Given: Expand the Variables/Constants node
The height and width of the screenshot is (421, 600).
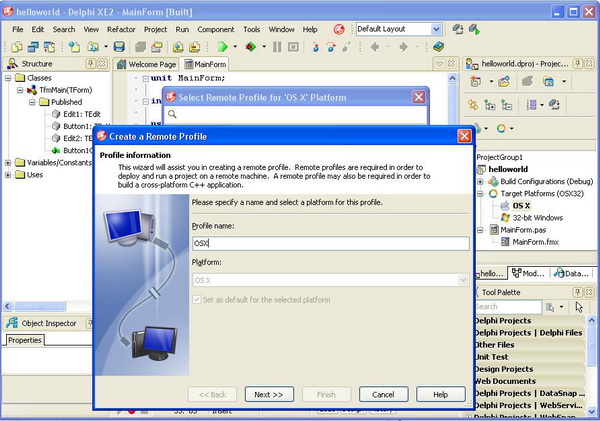Looking at the screenshot, I should pyautogui.click(x=8, y=163).
